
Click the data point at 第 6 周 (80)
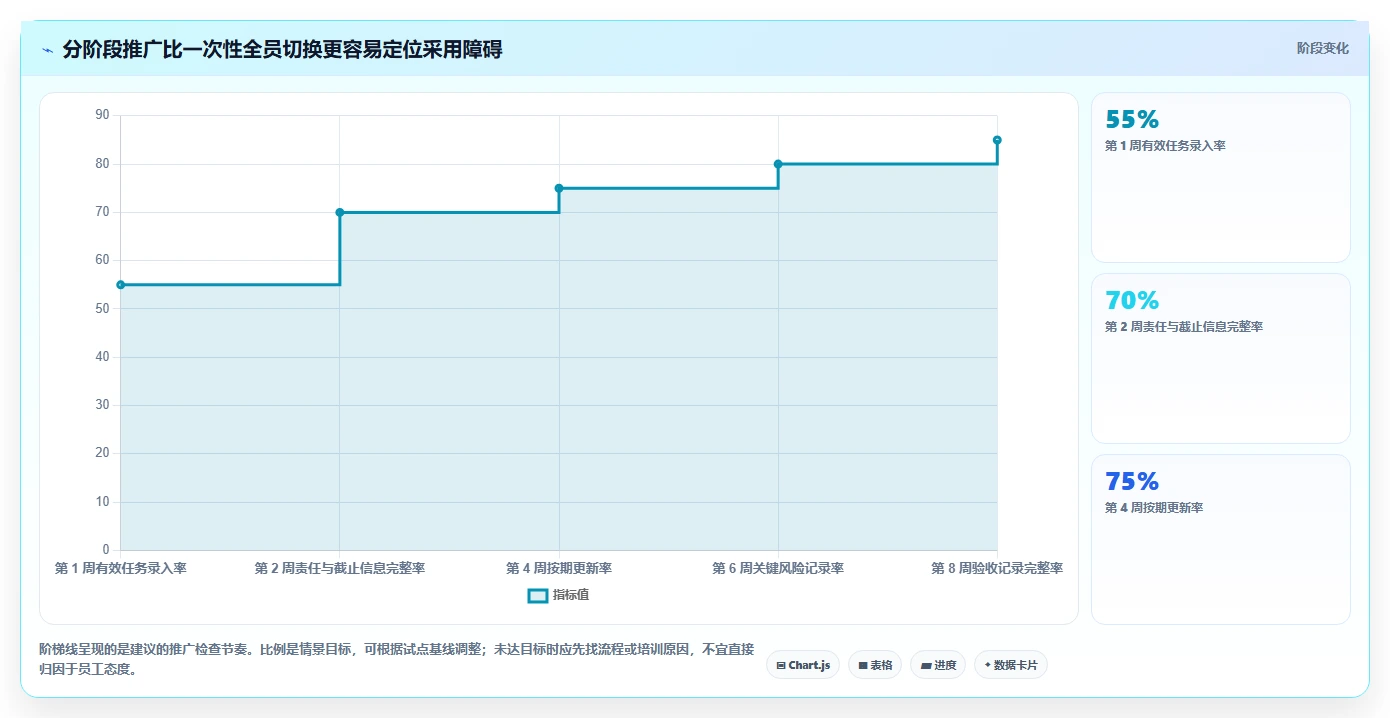[778, 164]
